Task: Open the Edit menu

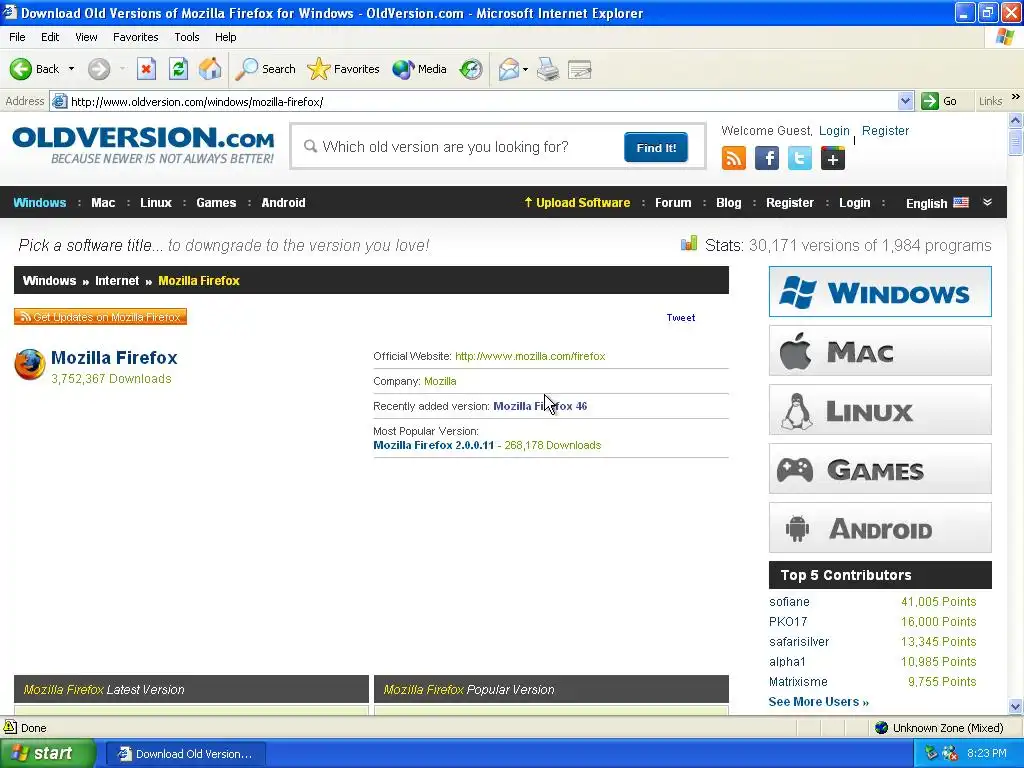Action: click(x=50, y=37)
